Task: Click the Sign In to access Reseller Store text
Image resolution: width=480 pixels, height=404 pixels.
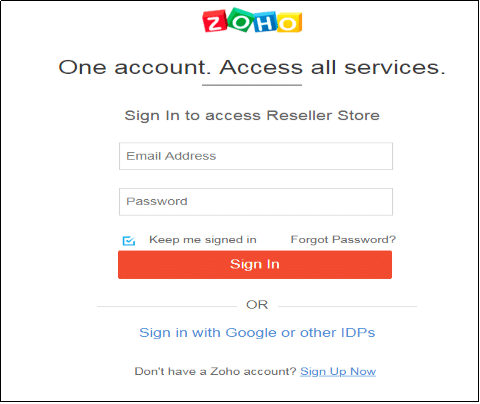Action: tap(252, 116)
